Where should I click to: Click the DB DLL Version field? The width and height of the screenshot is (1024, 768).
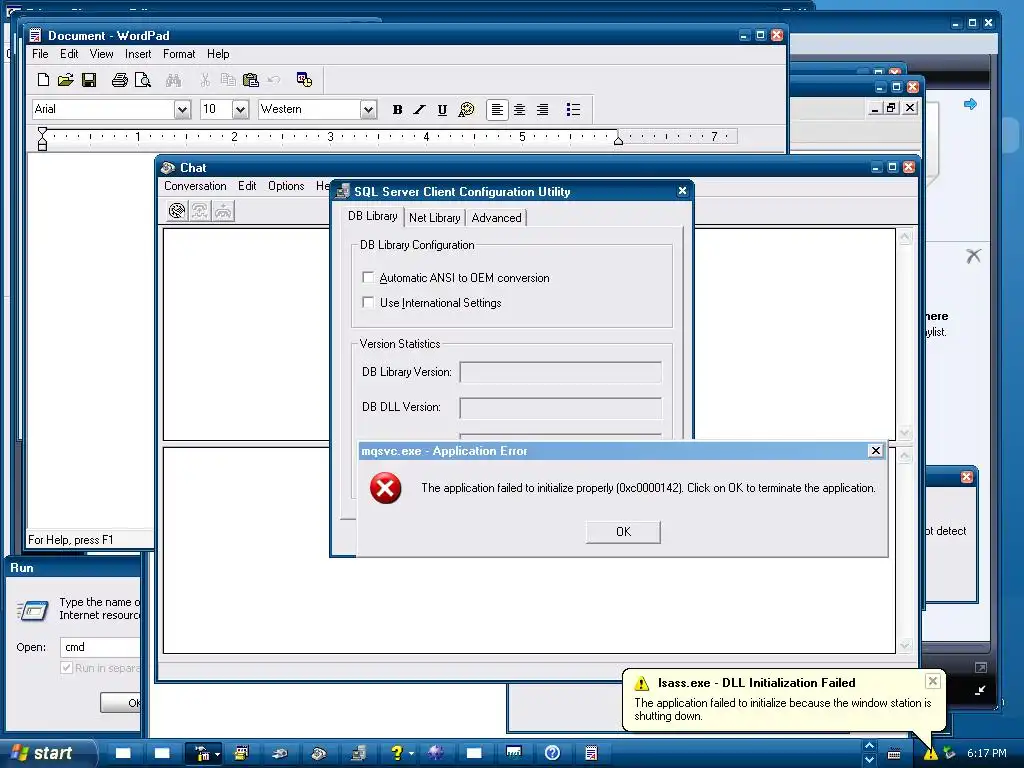tap(560, 408)
